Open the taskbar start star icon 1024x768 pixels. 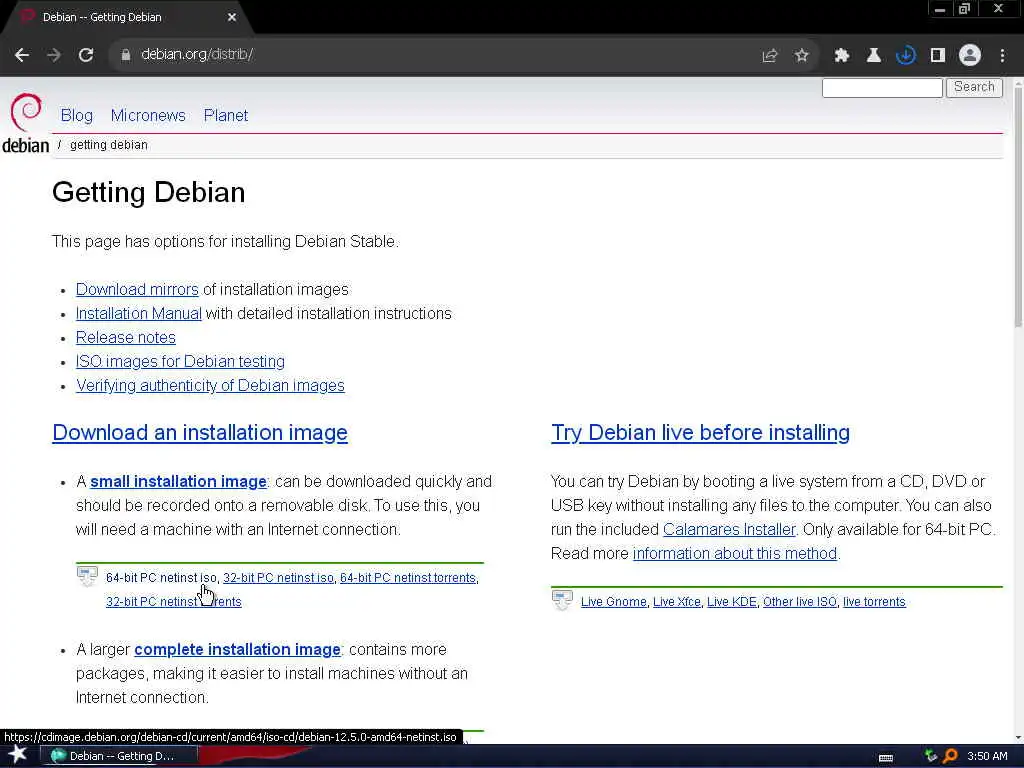pyautogui.click(x=17, y=755)
